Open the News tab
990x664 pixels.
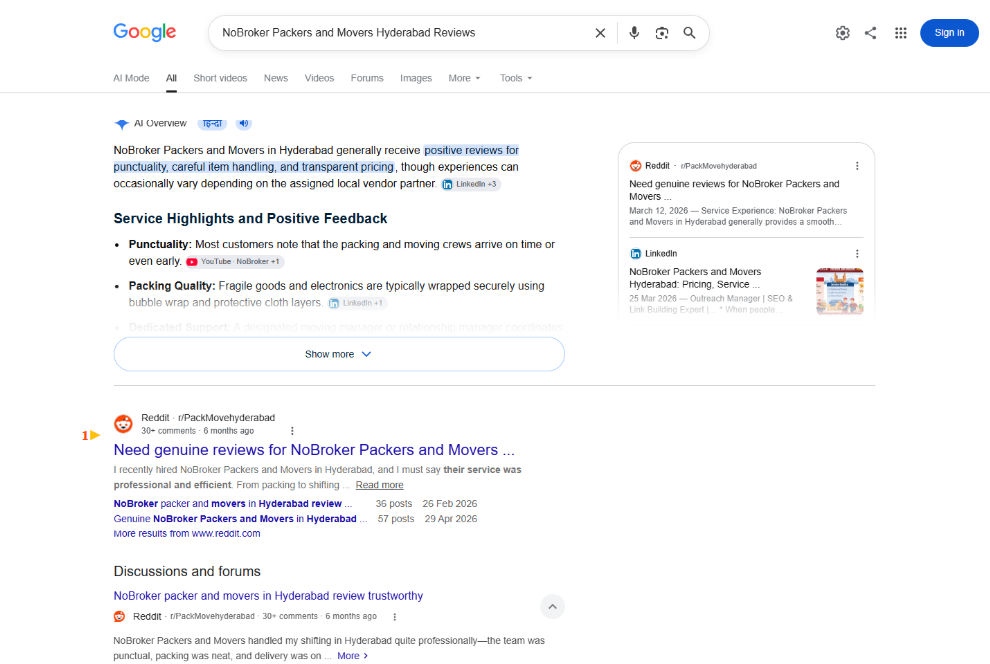click(276, 78)
